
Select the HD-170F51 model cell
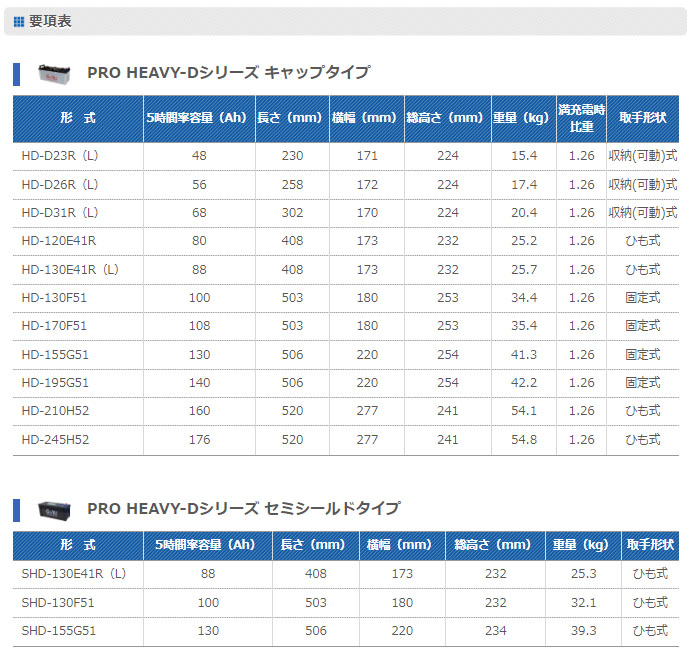78,326
